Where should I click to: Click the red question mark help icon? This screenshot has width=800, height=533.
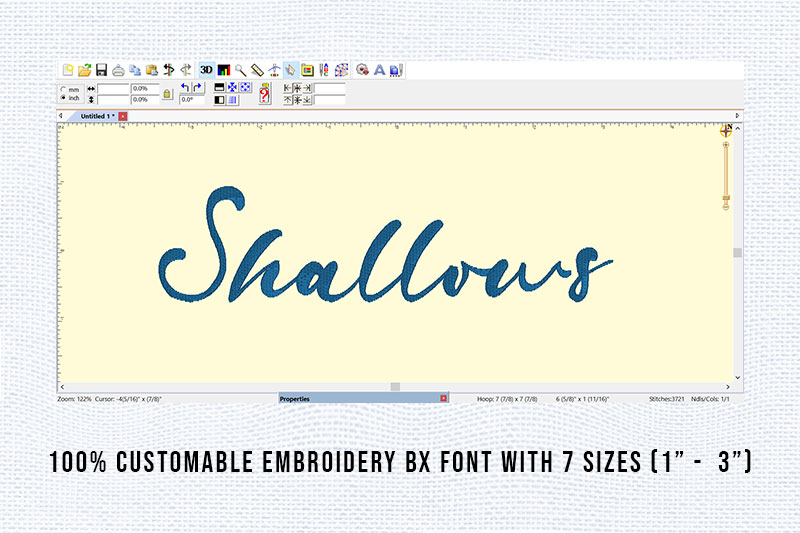click(x=264, y=94)
